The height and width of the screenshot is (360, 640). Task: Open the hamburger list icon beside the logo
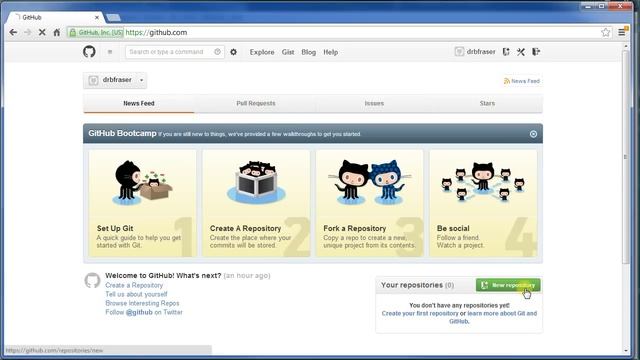pos(110,52)
